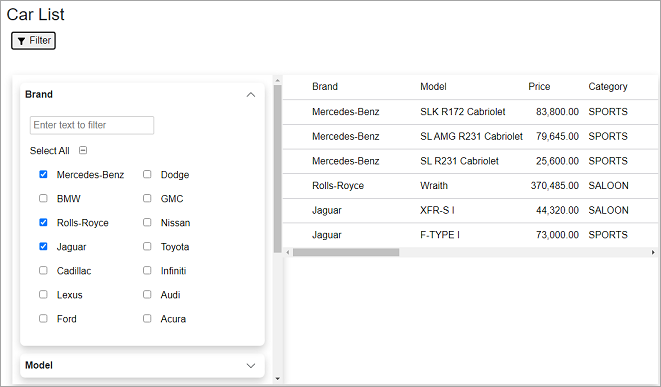Sort by the Model column header
The height and width of the screenshot is (387, 661).
433,87
